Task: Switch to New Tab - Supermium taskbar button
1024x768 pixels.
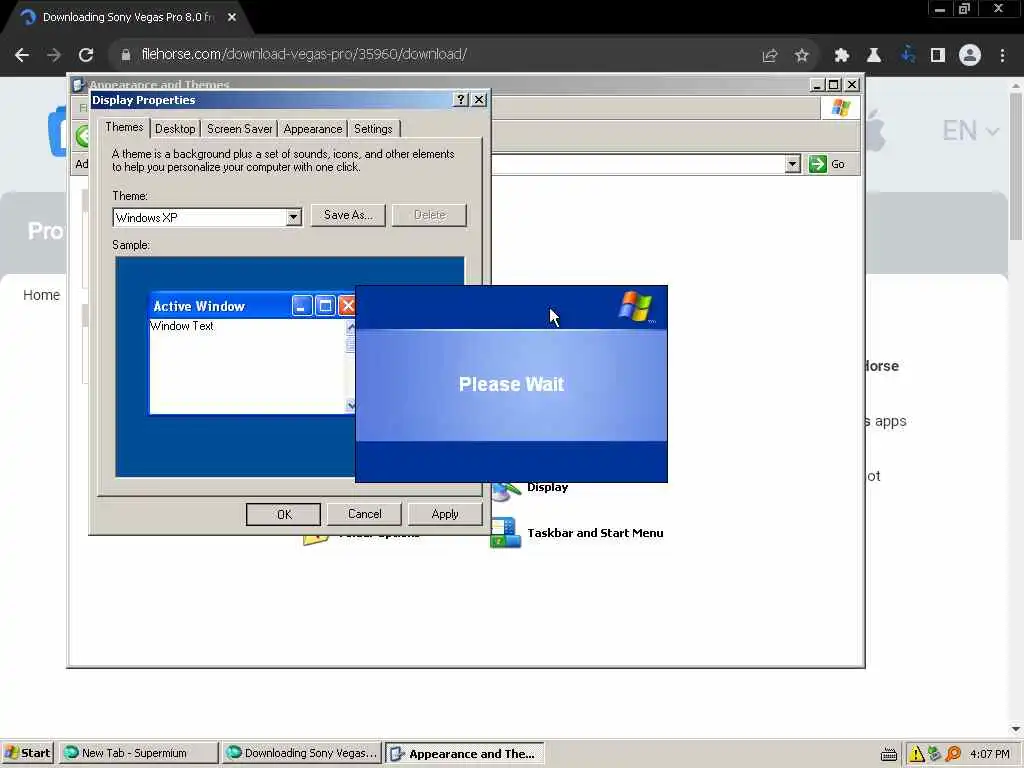Action: [138, 754]
